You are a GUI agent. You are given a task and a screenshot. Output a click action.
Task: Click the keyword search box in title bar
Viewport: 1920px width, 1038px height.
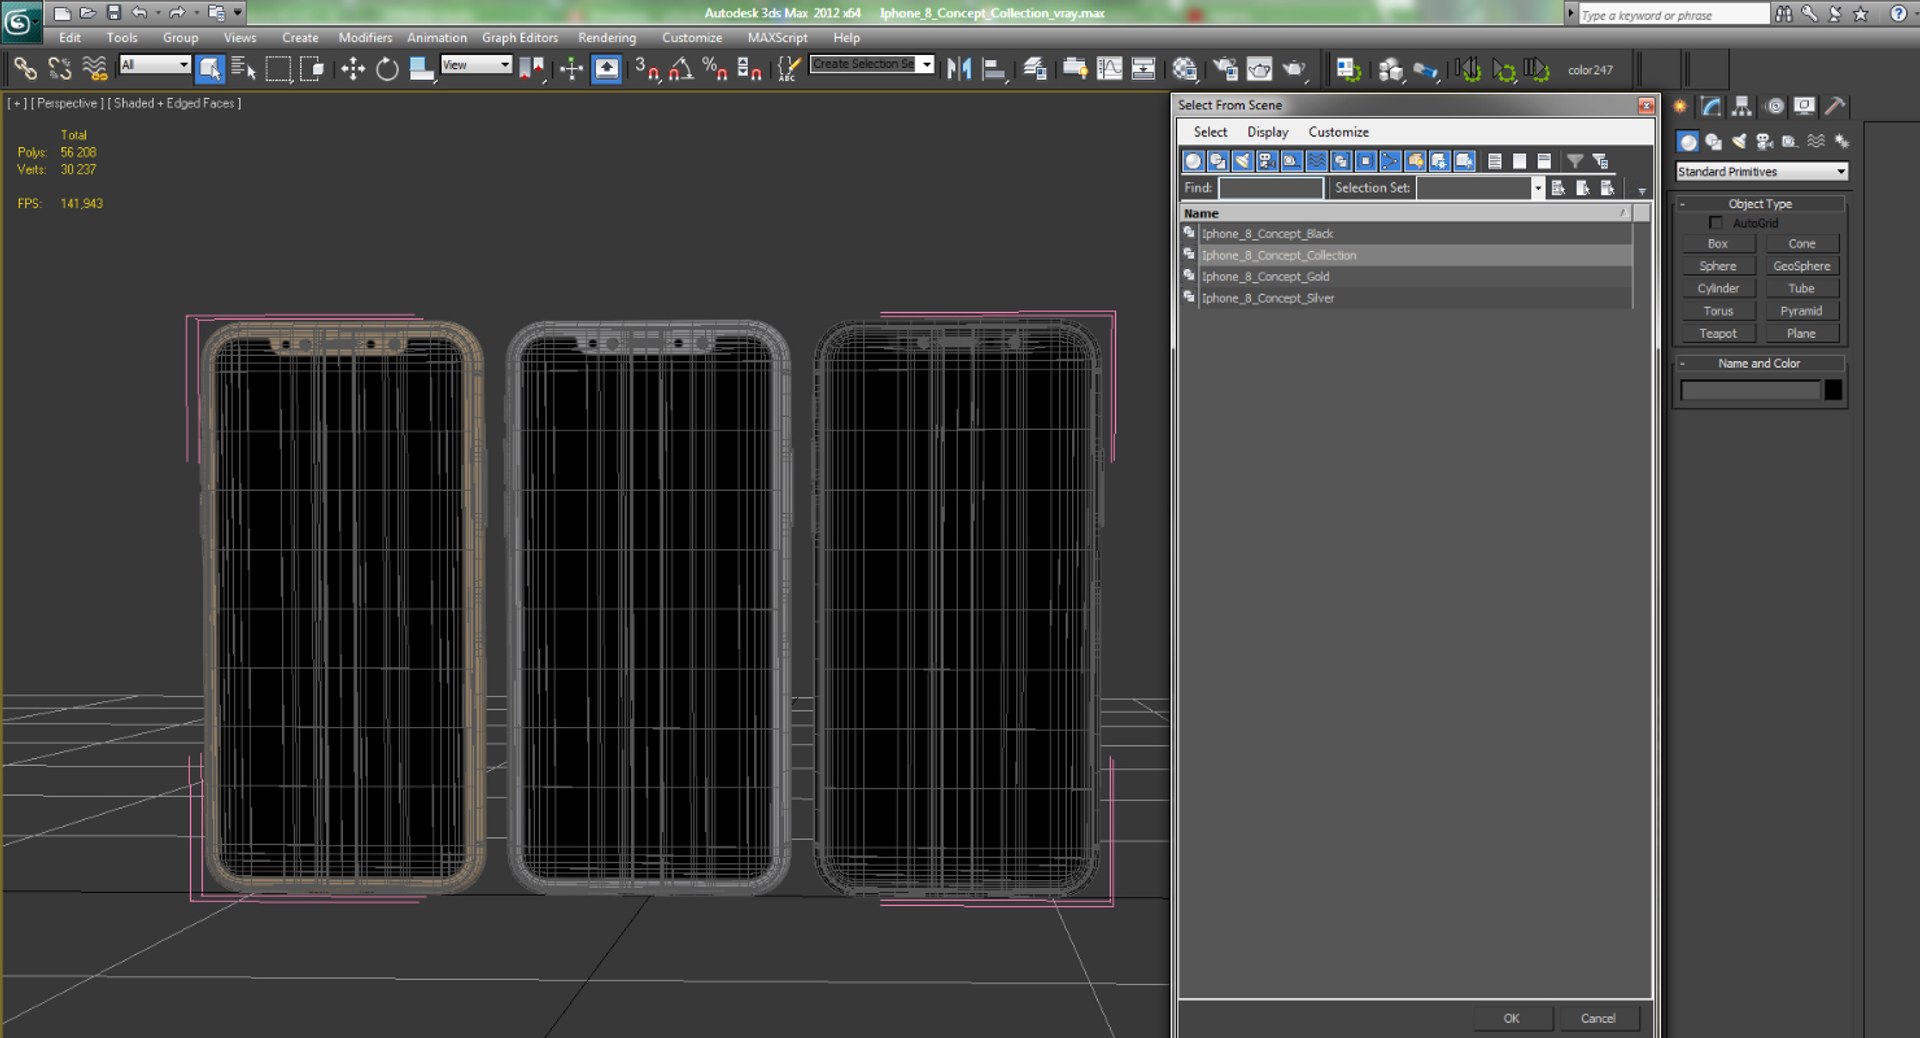[x=1674, y=14]
